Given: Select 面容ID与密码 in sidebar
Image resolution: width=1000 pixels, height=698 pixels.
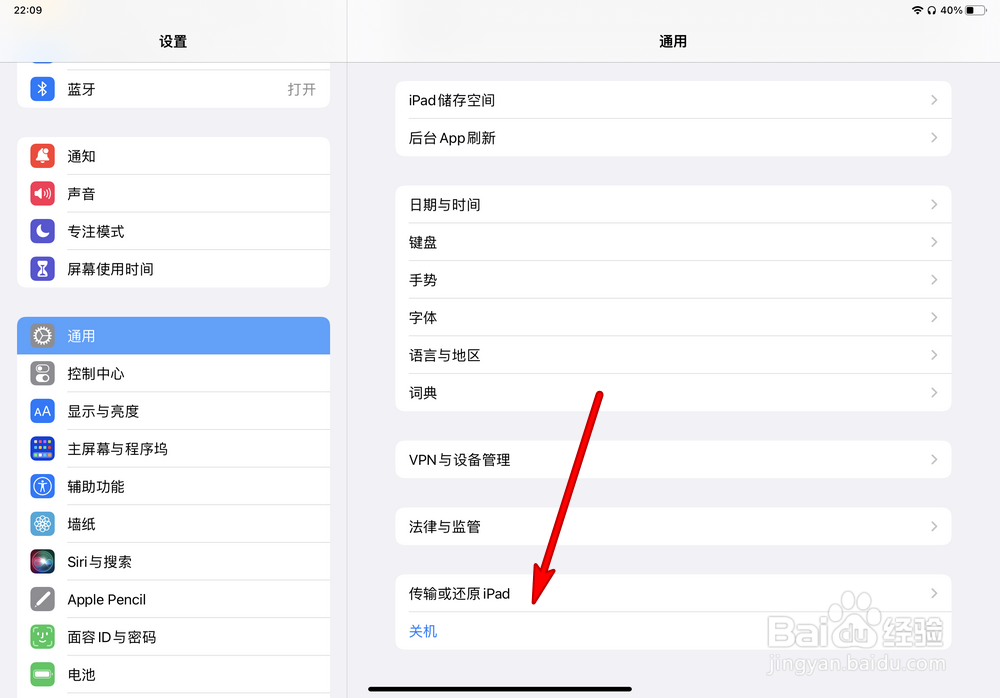Looking at the screenshot, I should click(173, 637).
